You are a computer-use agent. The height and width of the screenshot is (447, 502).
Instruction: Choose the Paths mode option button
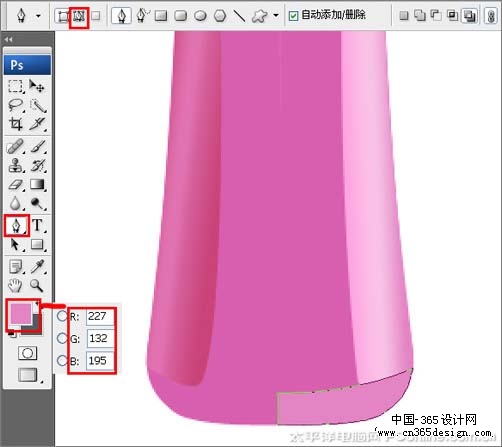tap(79, 16)
